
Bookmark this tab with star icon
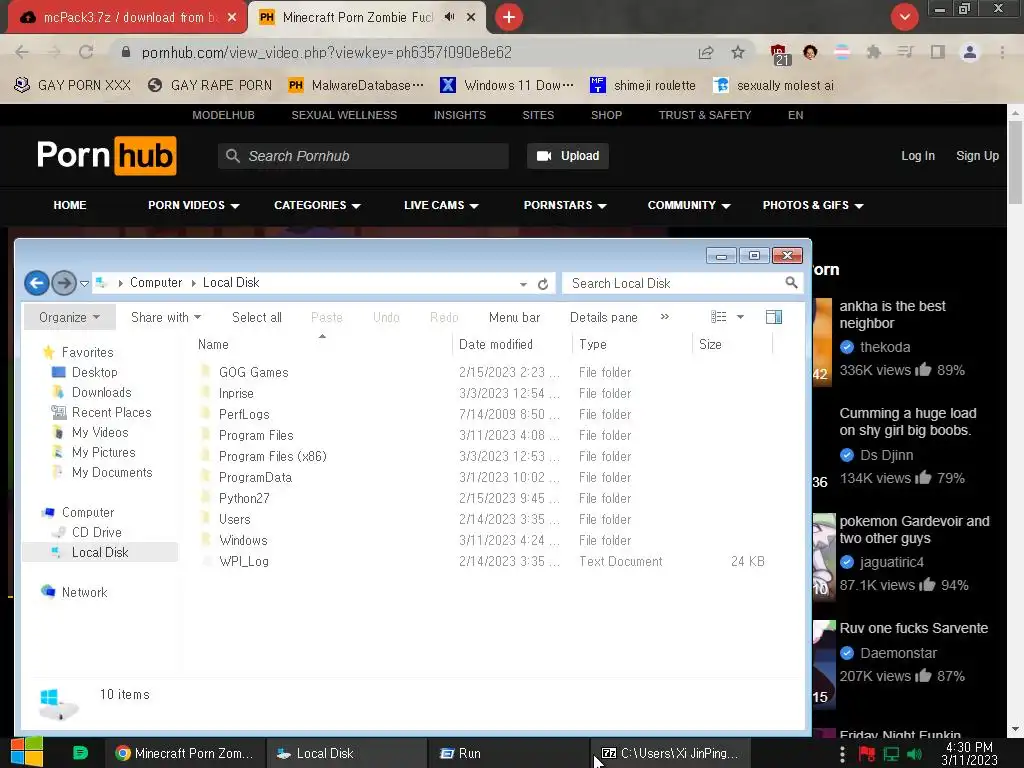(x=738, y=52)
